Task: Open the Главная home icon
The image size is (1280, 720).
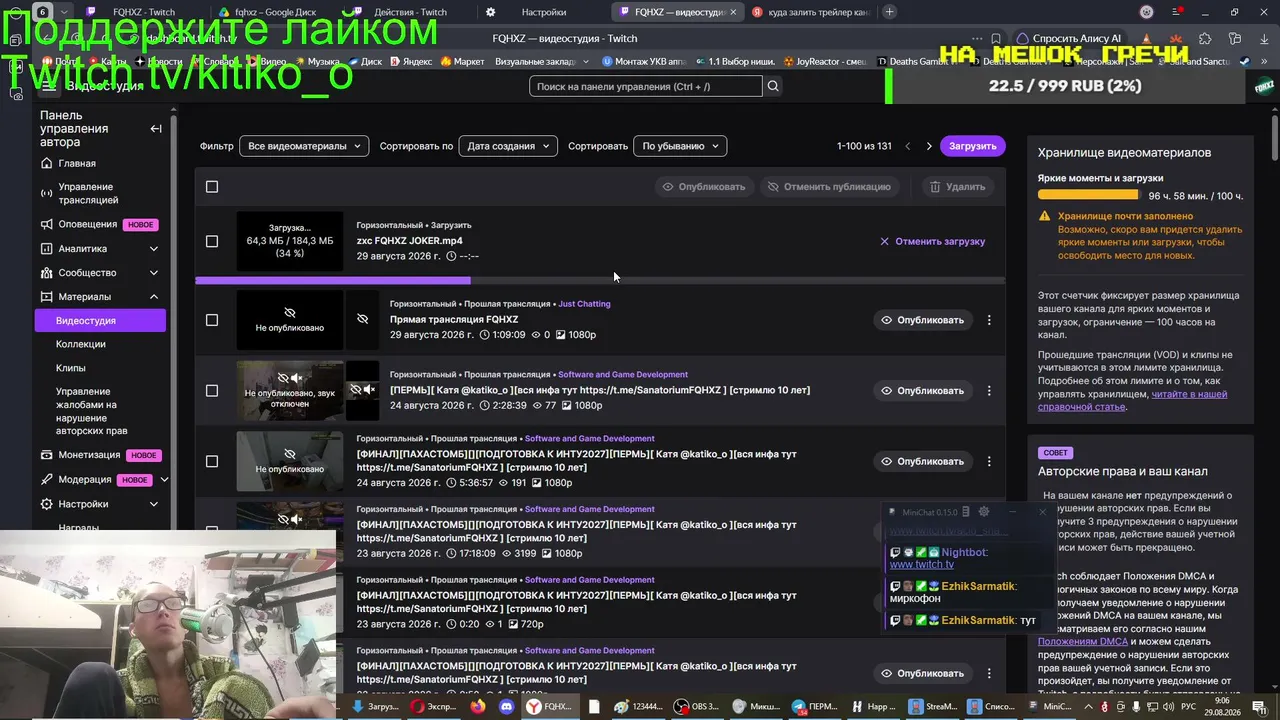Action: click(x=47, y=163)
